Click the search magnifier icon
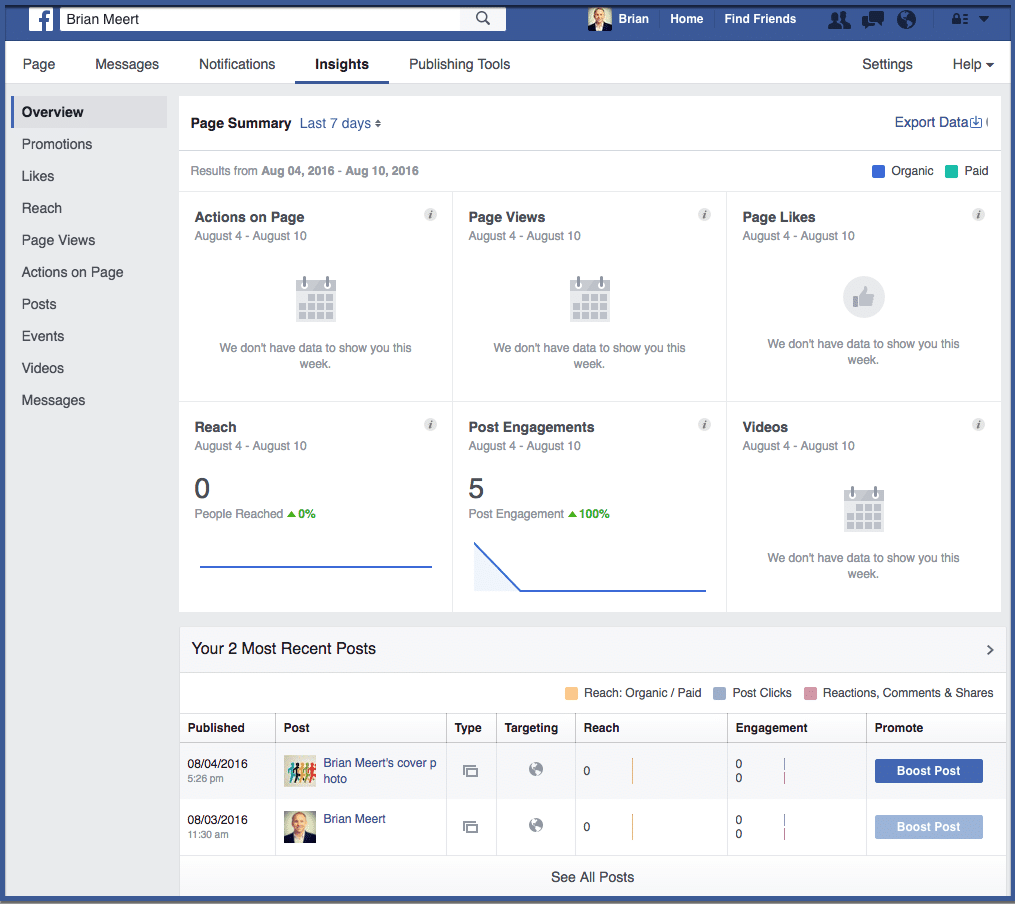The image size is (1015, 904). coord(483,19)
